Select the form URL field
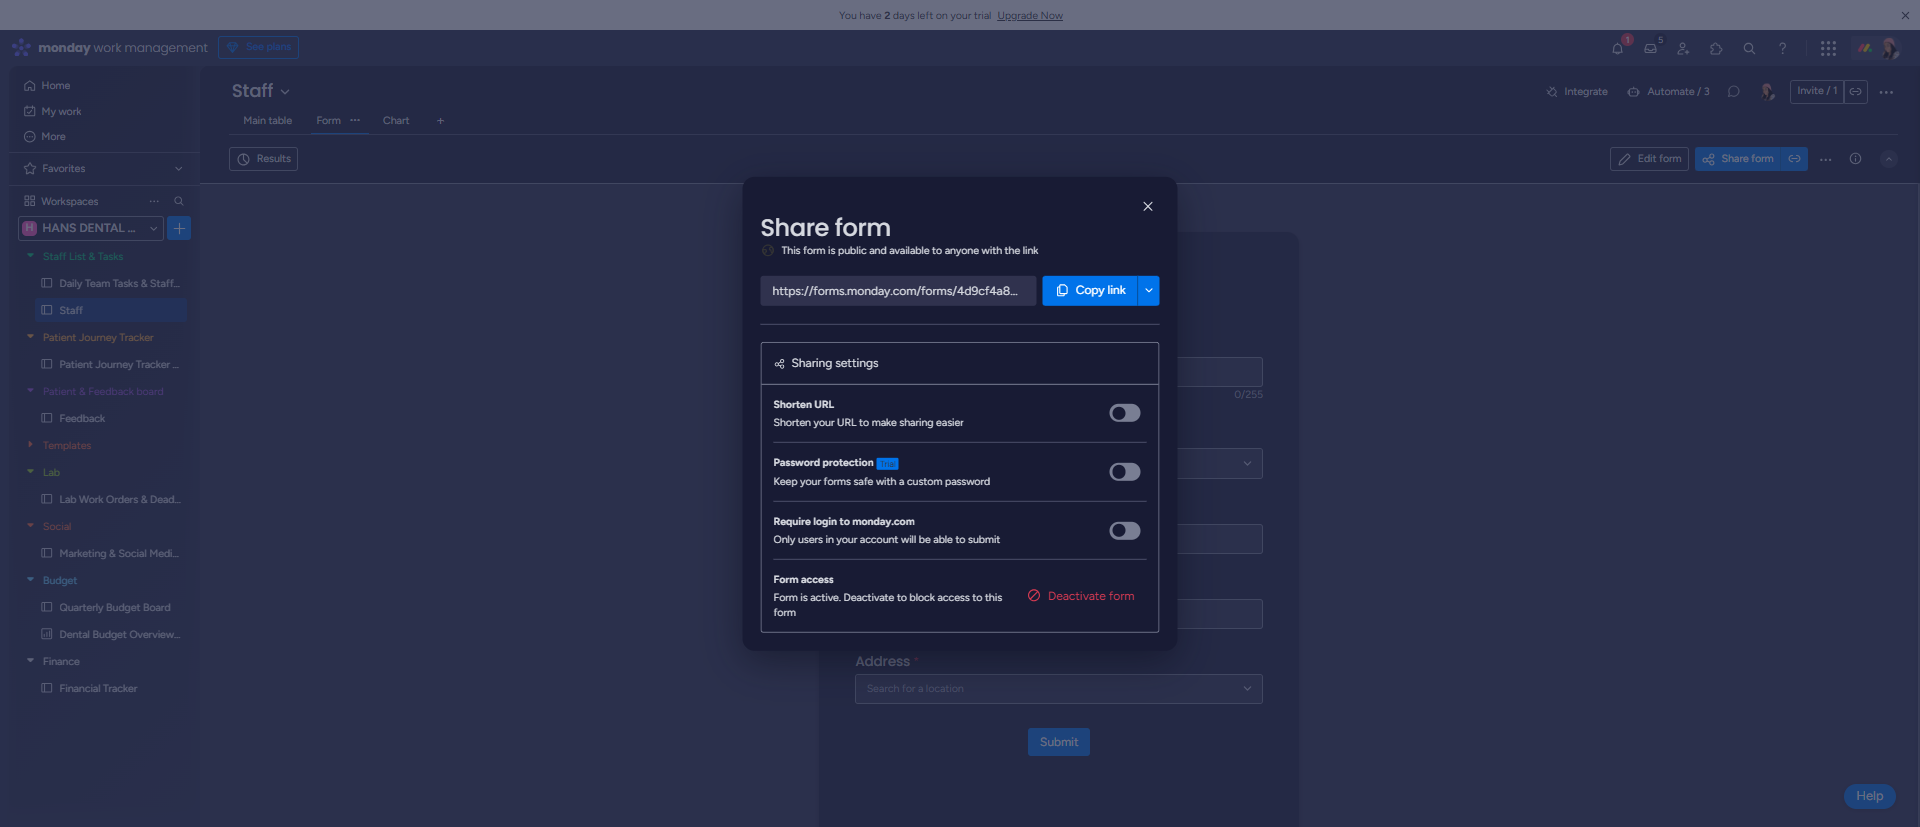 tap(898, 291)
